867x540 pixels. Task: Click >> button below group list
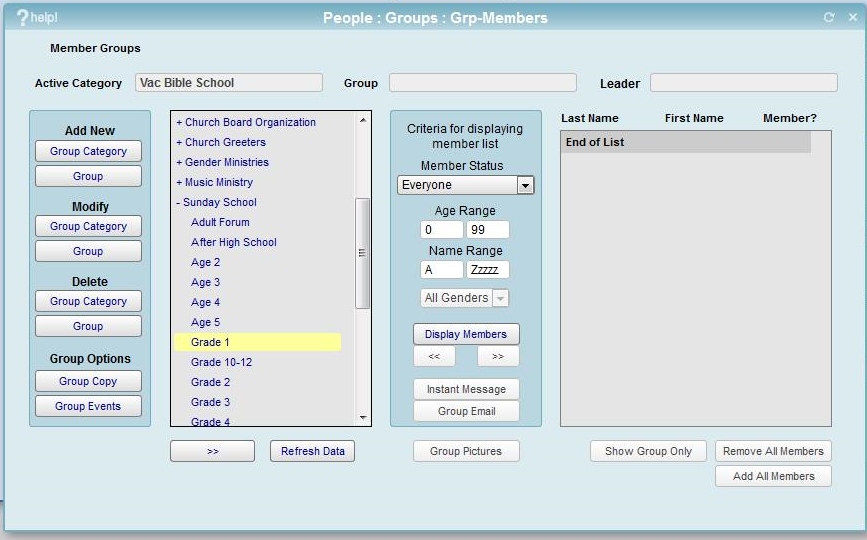click(212, 451)
